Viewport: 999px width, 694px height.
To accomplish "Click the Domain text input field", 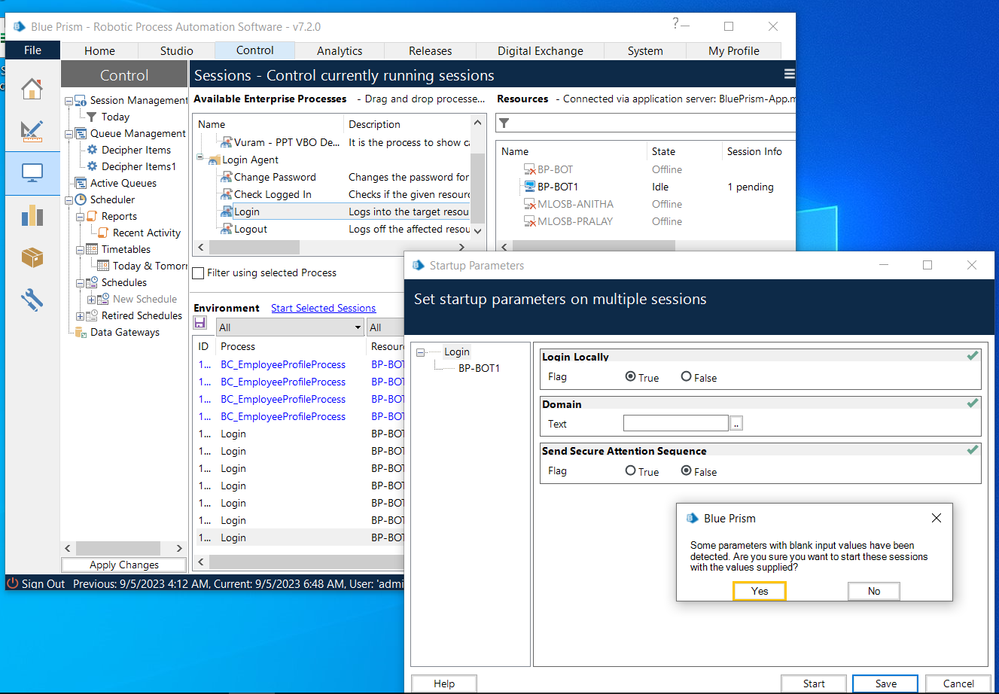I will pos(676,424).
